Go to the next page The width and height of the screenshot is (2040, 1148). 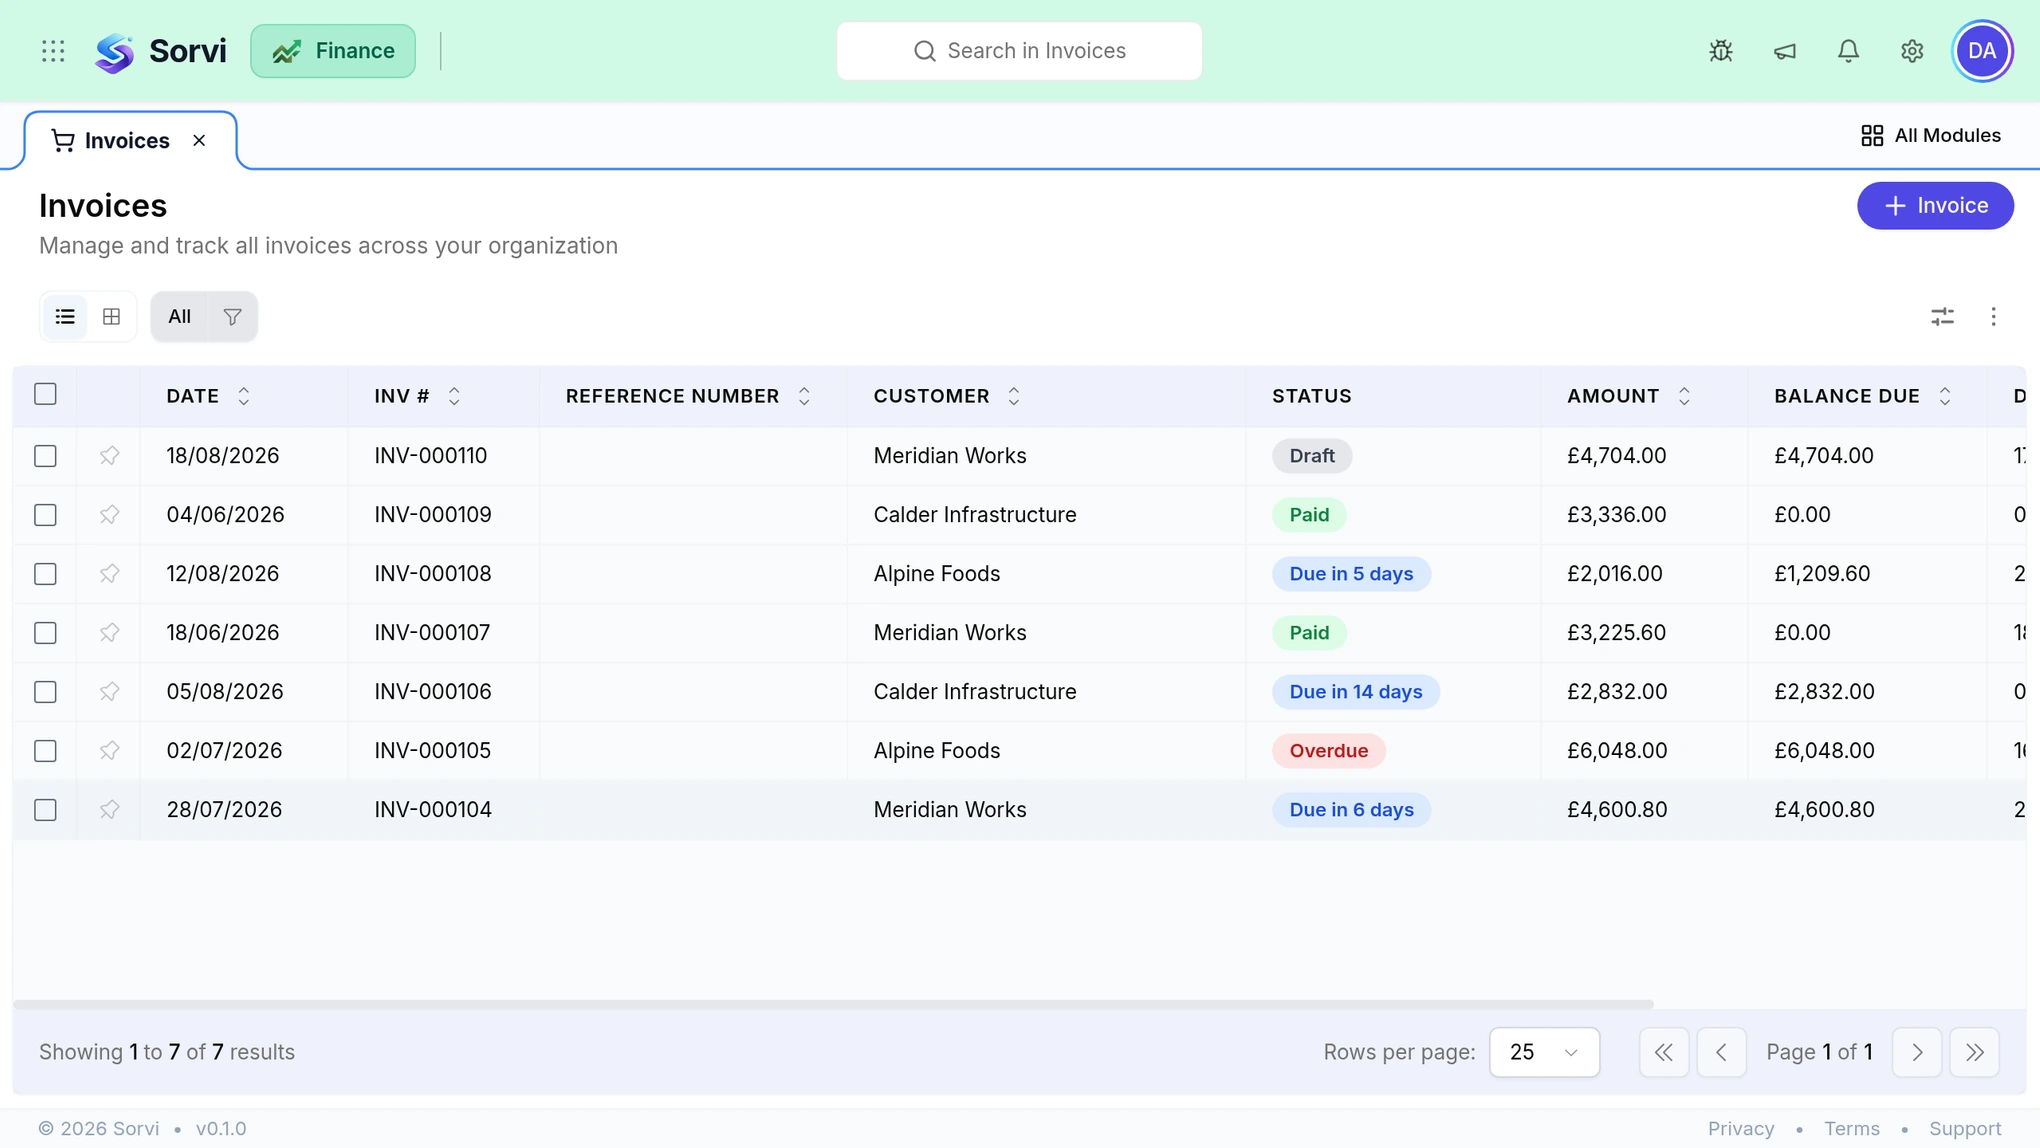click(1916, 1052)
